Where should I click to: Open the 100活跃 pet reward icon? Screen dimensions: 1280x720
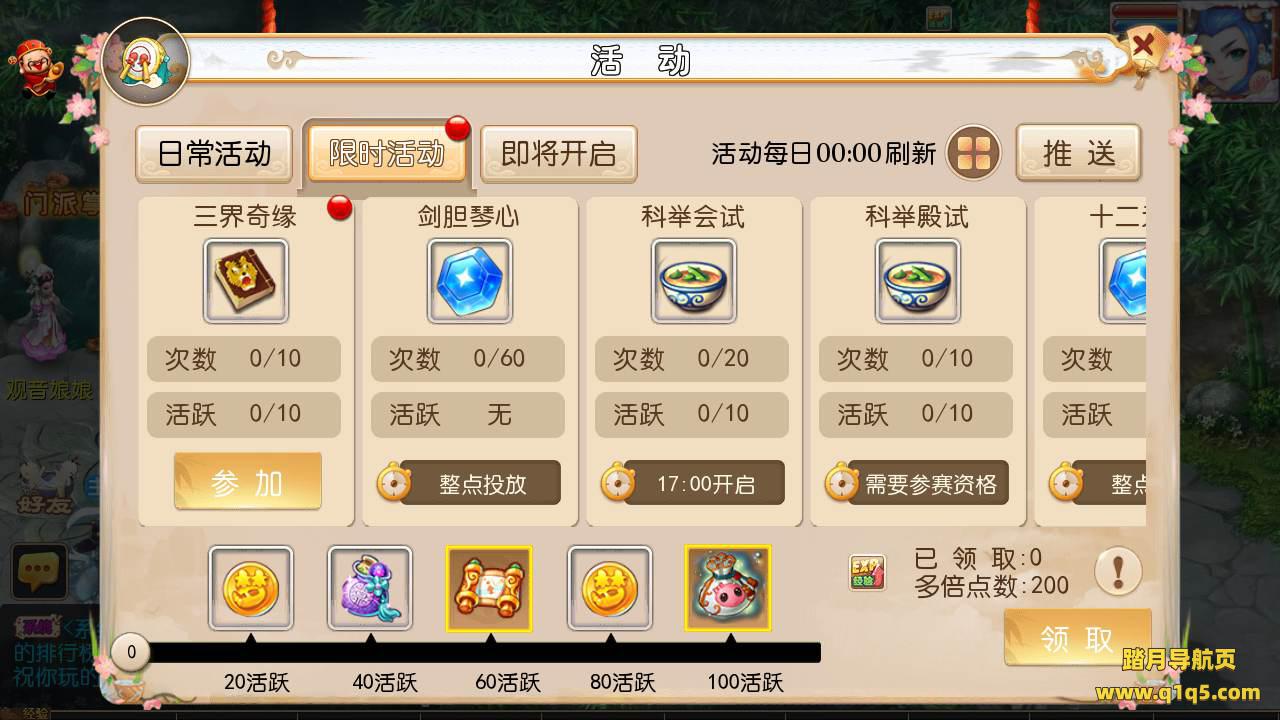click(728, 588)
